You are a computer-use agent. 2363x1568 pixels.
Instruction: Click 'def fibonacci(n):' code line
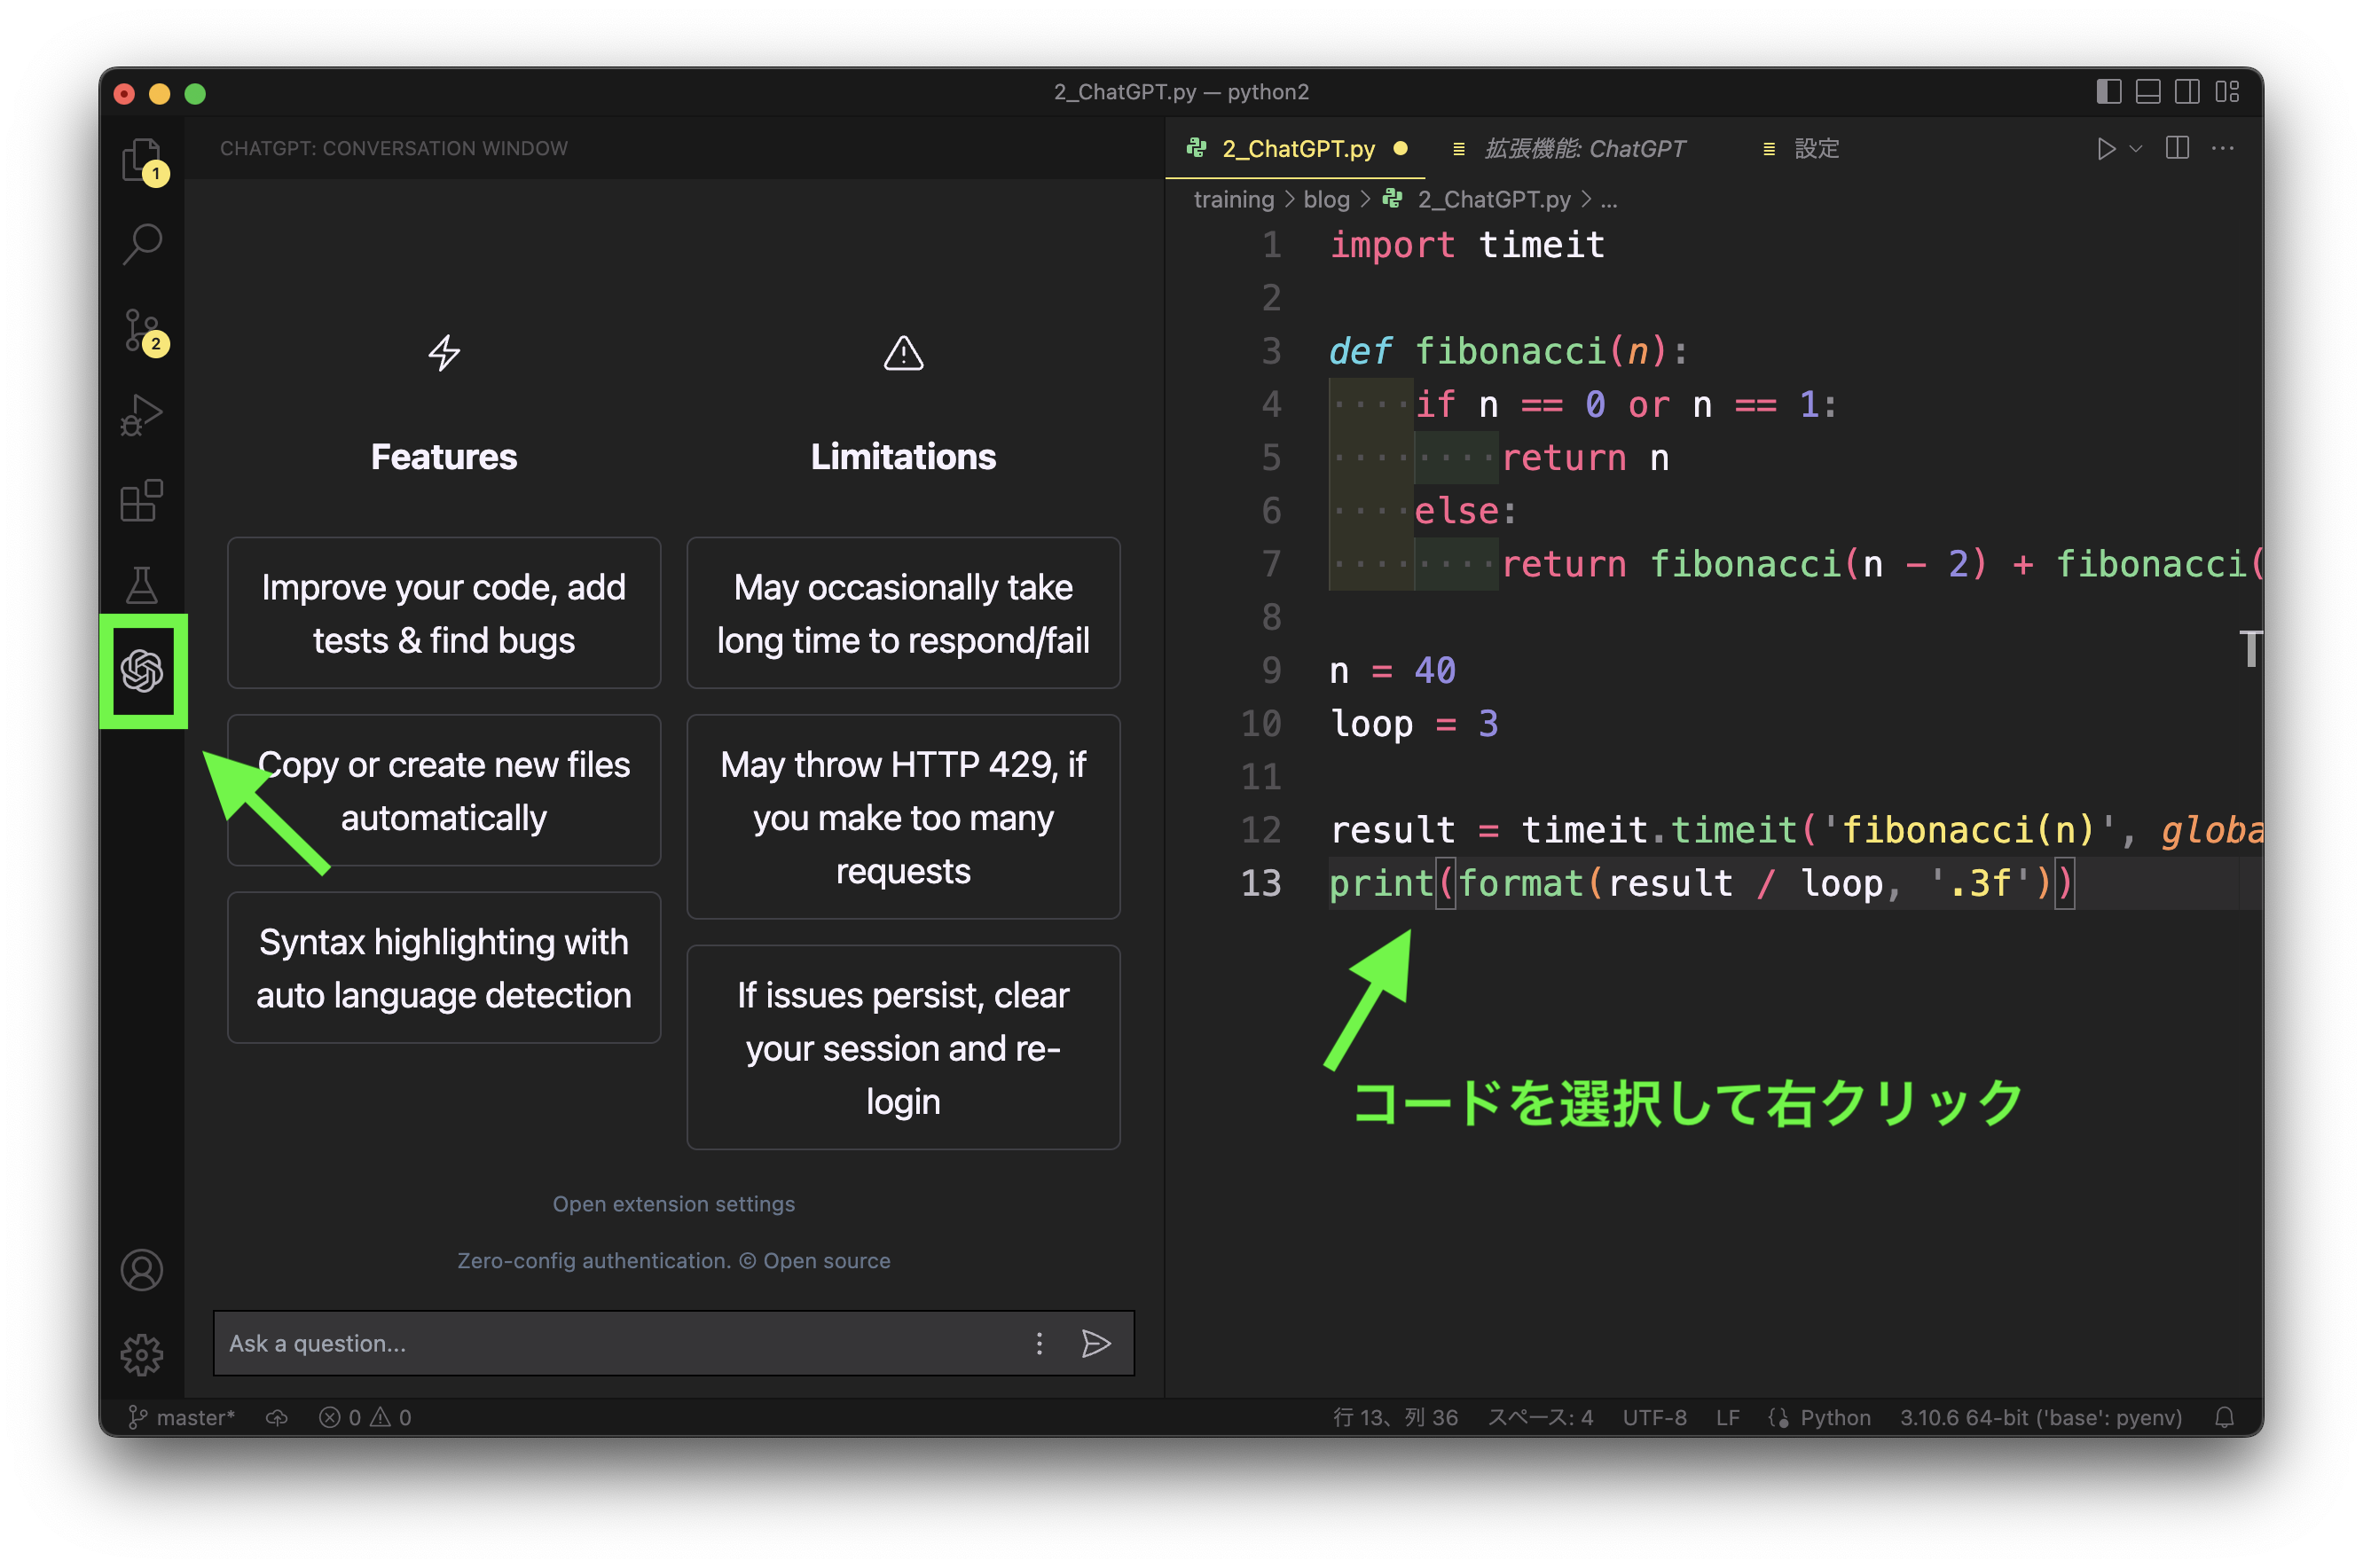[x=1508, y=351]
